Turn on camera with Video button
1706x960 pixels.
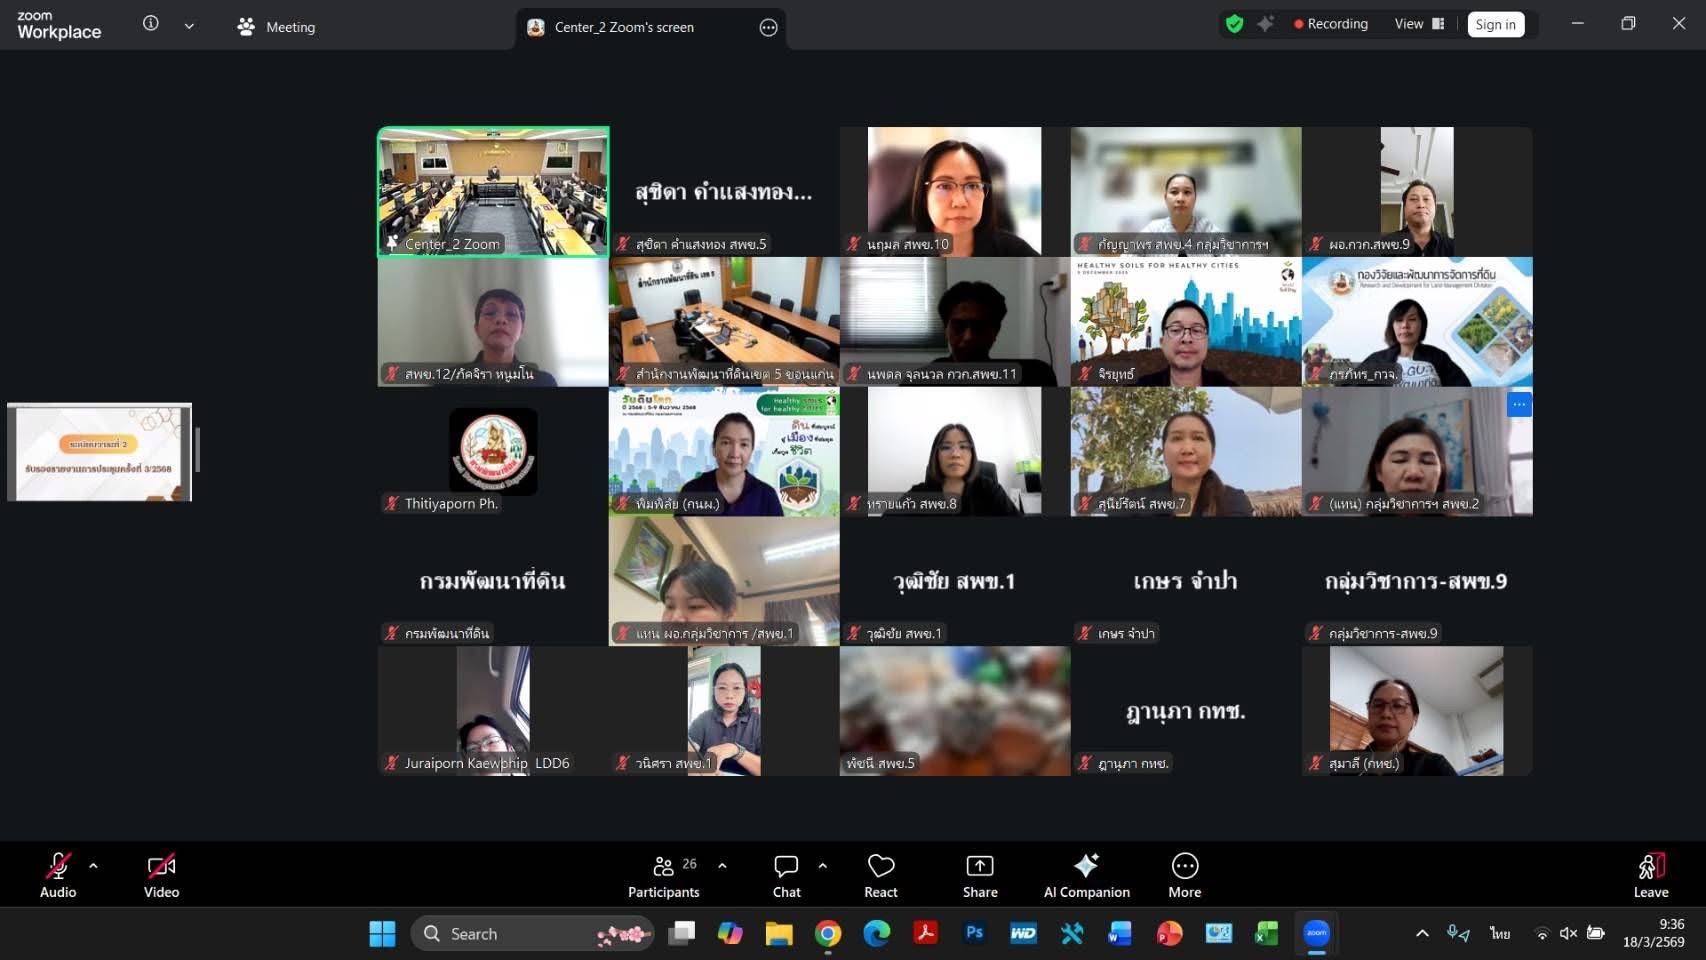(x=161, y=875)
